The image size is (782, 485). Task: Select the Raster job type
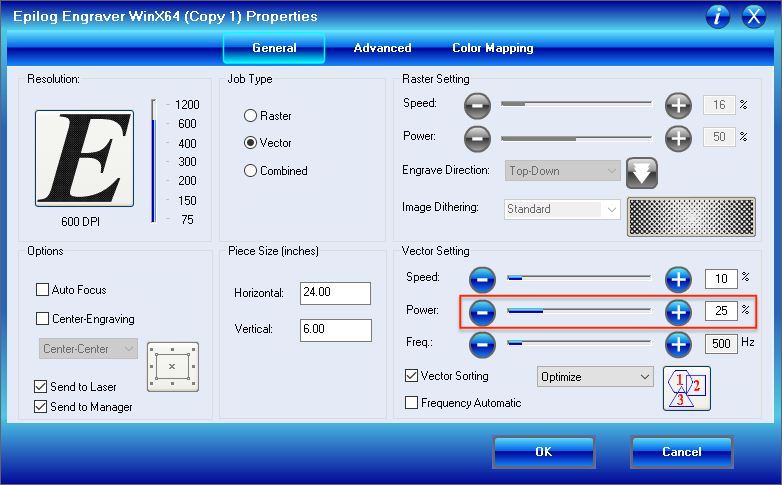tap(267, 116)
